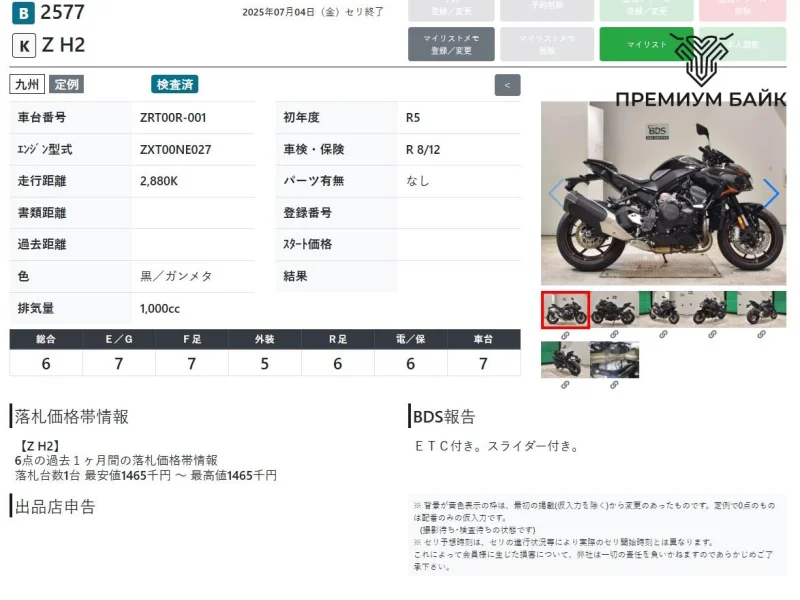Open link icon under fifth thumbnail
The image size is (800, 600).
pos(761,334)
